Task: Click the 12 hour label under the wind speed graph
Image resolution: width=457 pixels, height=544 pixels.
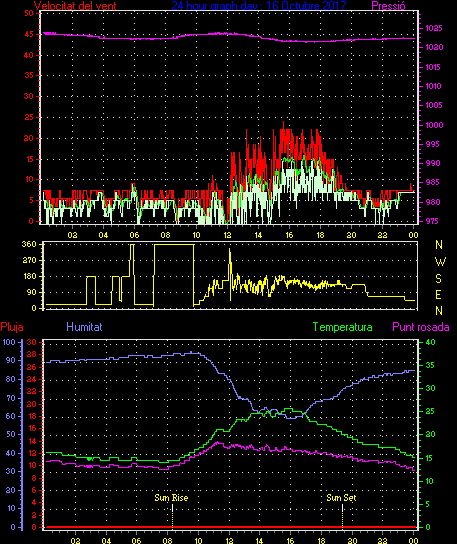Action: click(x=227, y=235)
